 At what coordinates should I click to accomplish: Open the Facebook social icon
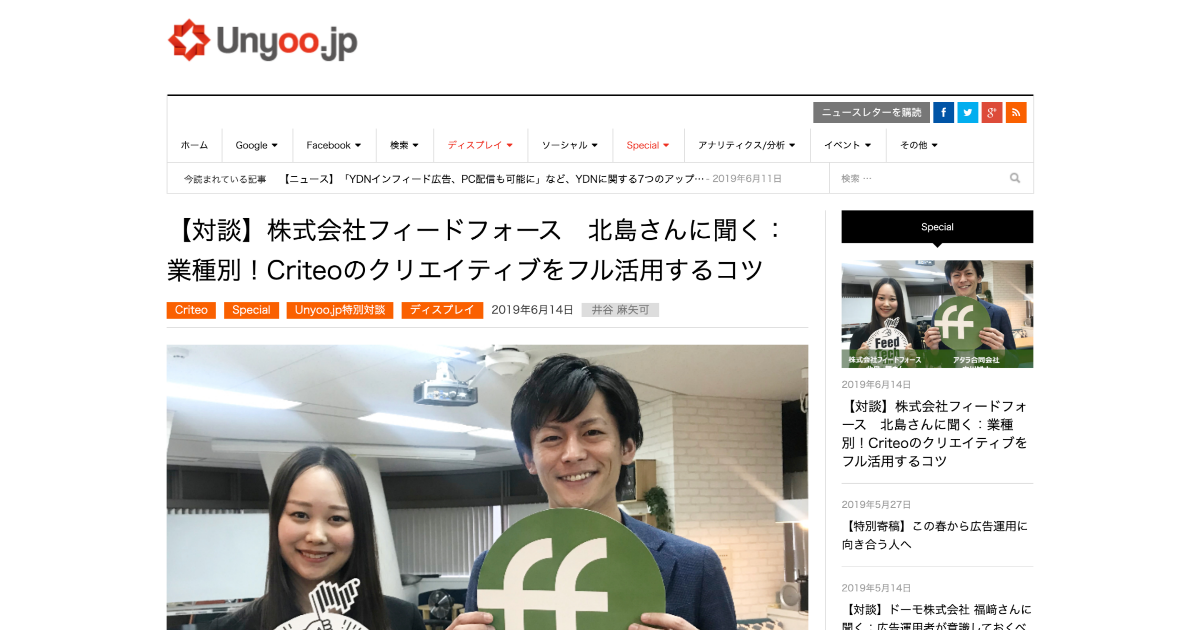coord(943,113)
